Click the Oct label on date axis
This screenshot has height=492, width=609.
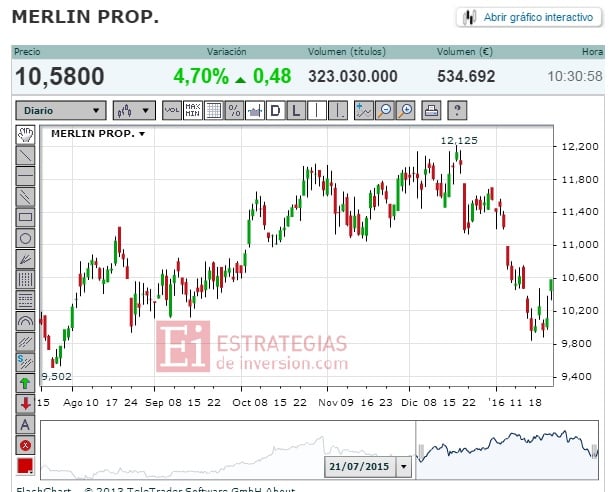click(240, 403)
